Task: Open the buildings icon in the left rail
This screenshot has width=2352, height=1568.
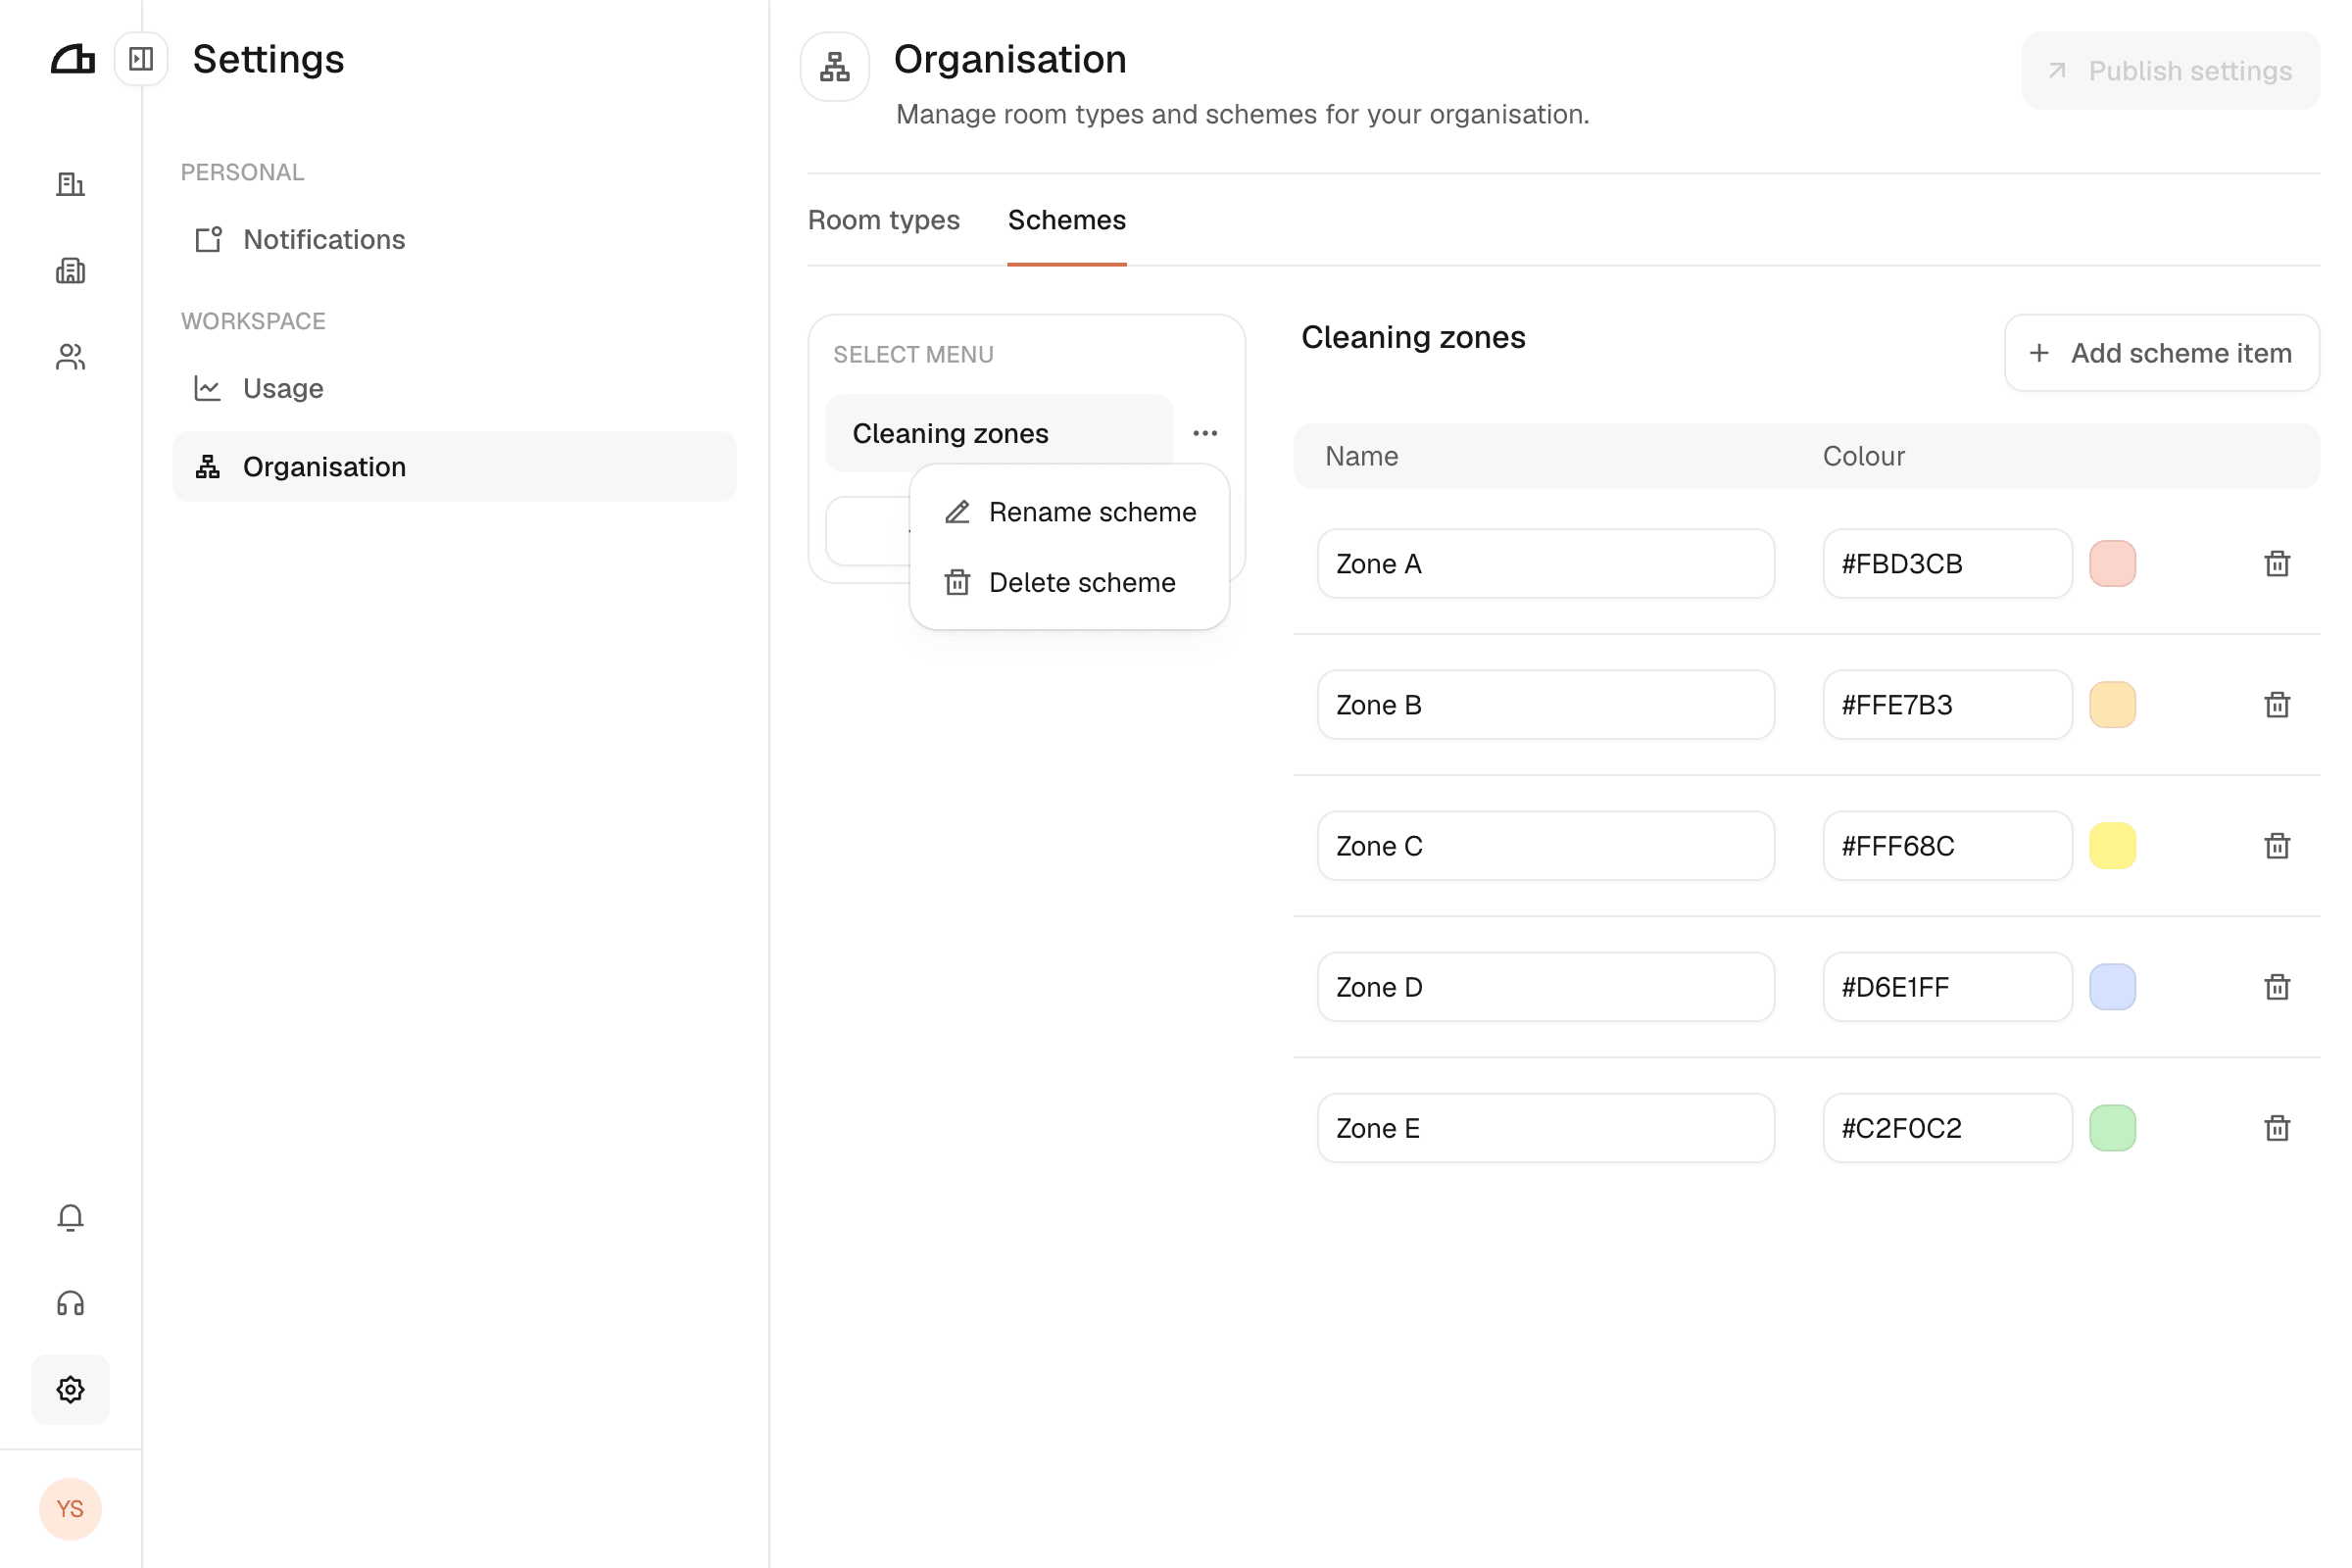Action: pyautogui.click(x=71, y=184)
